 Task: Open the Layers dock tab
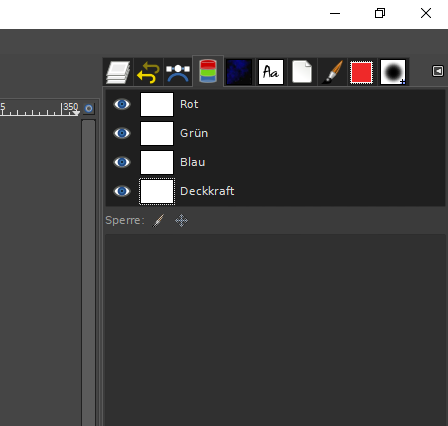(x=118, y=72)
